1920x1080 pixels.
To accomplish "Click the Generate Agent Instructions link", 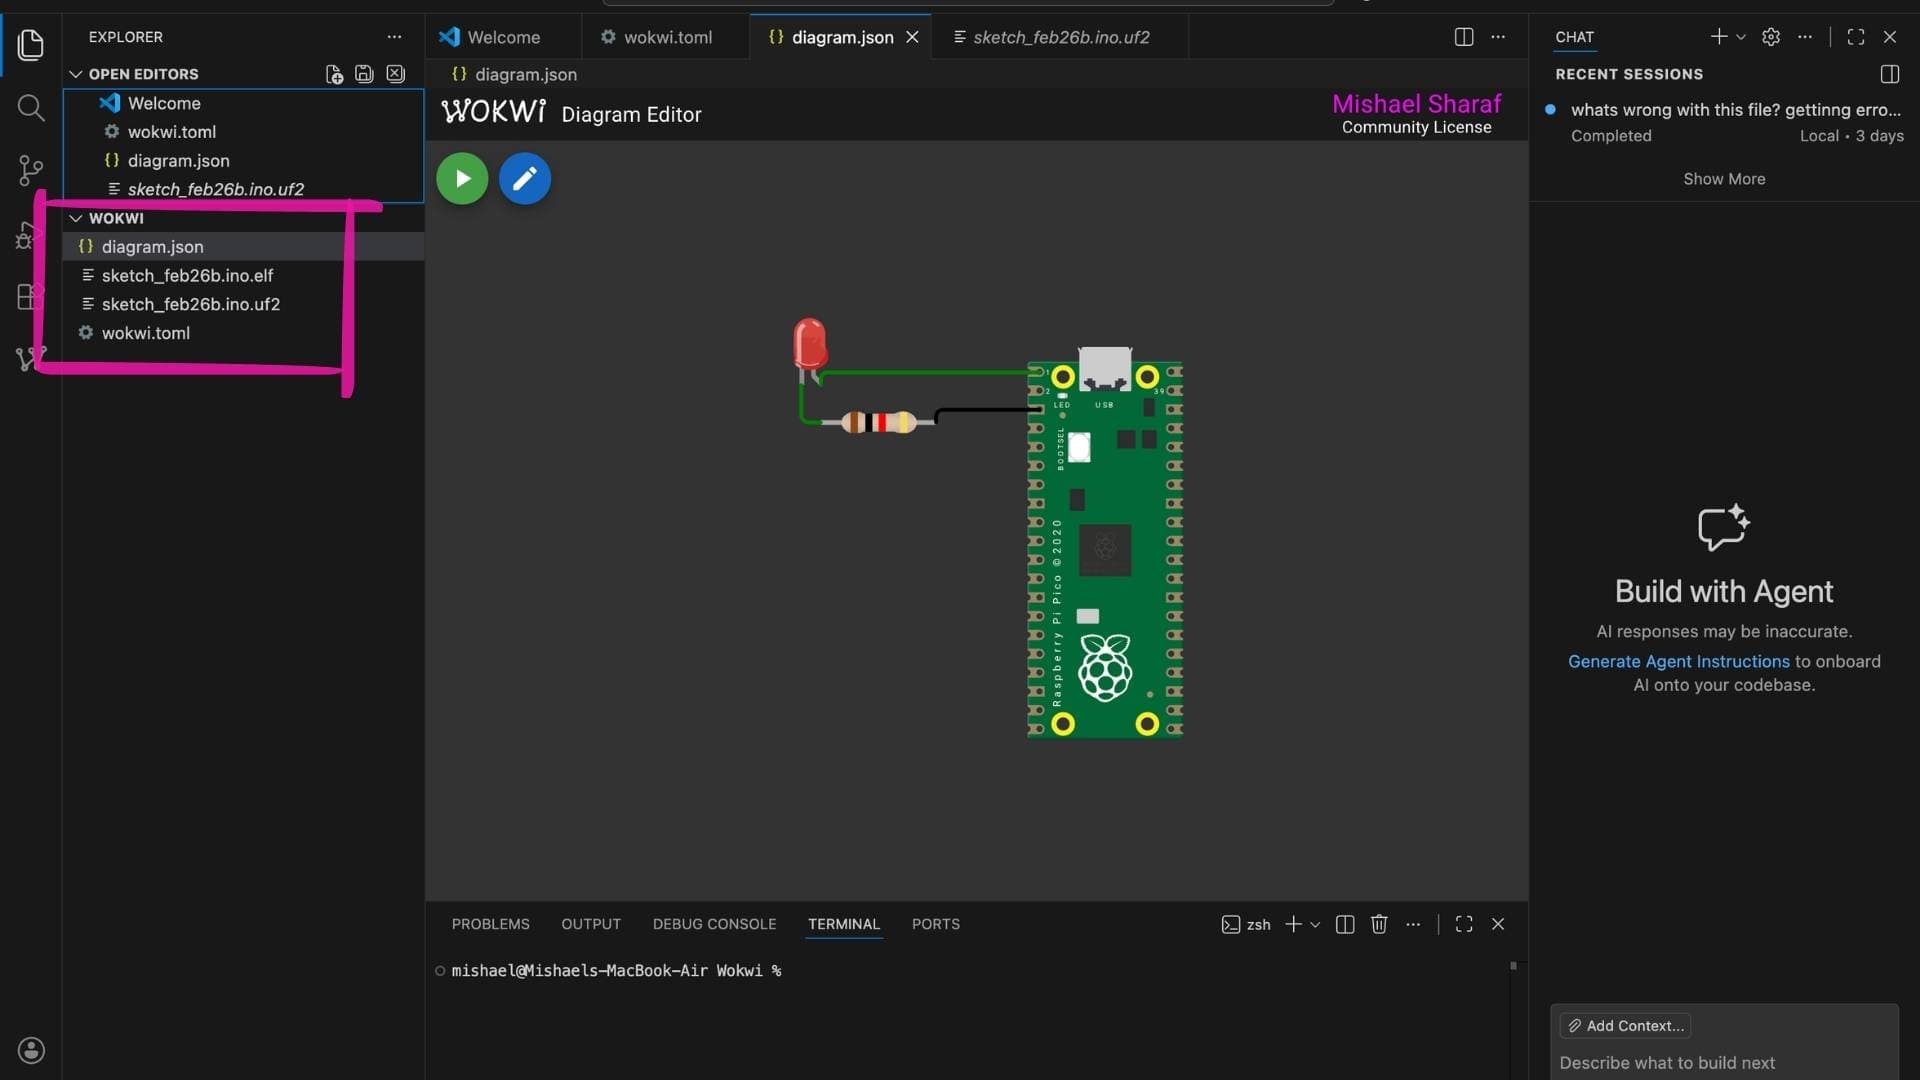I will coord(1678,661).
